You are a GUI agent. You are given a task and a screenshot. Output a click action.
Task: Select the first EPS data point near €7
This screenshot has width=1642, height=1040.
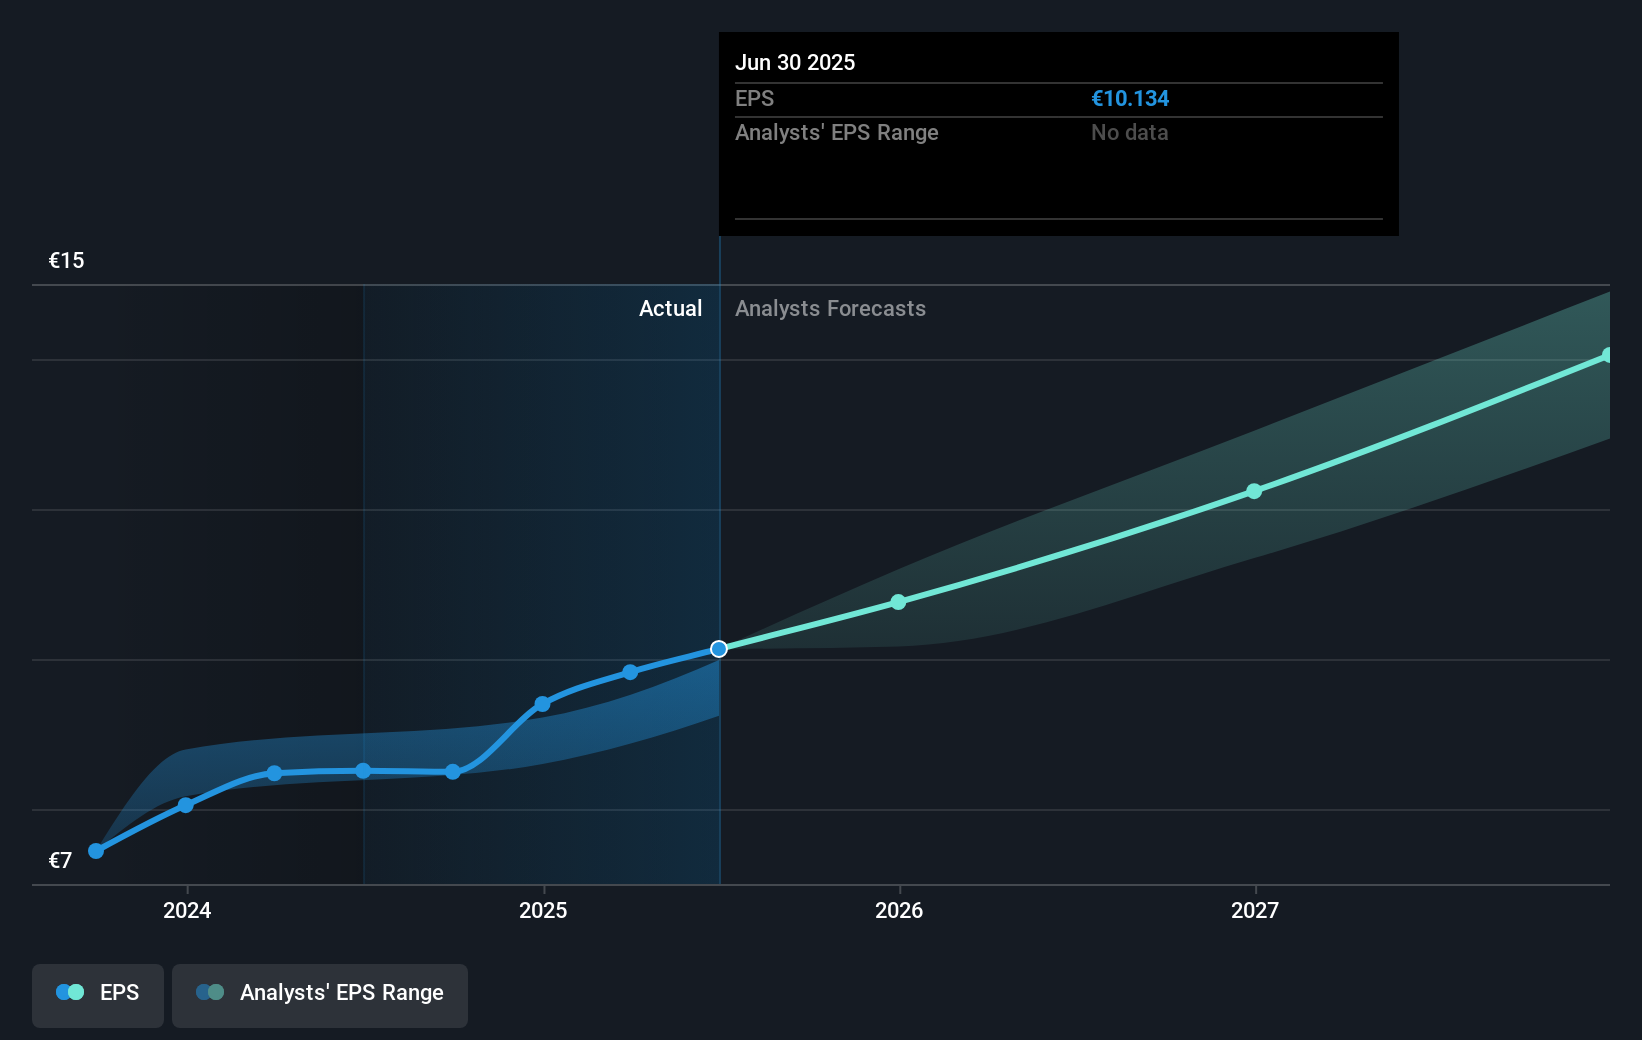[96, 851]
